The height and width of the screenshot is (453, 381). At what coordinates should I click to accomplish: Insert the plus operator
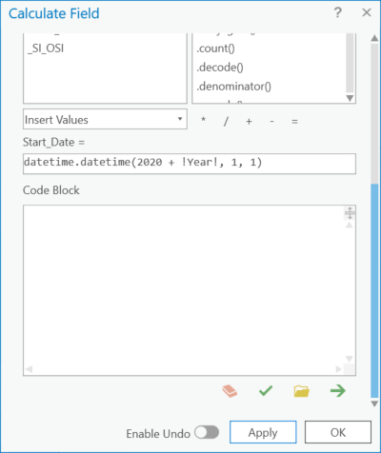(249, 121)
